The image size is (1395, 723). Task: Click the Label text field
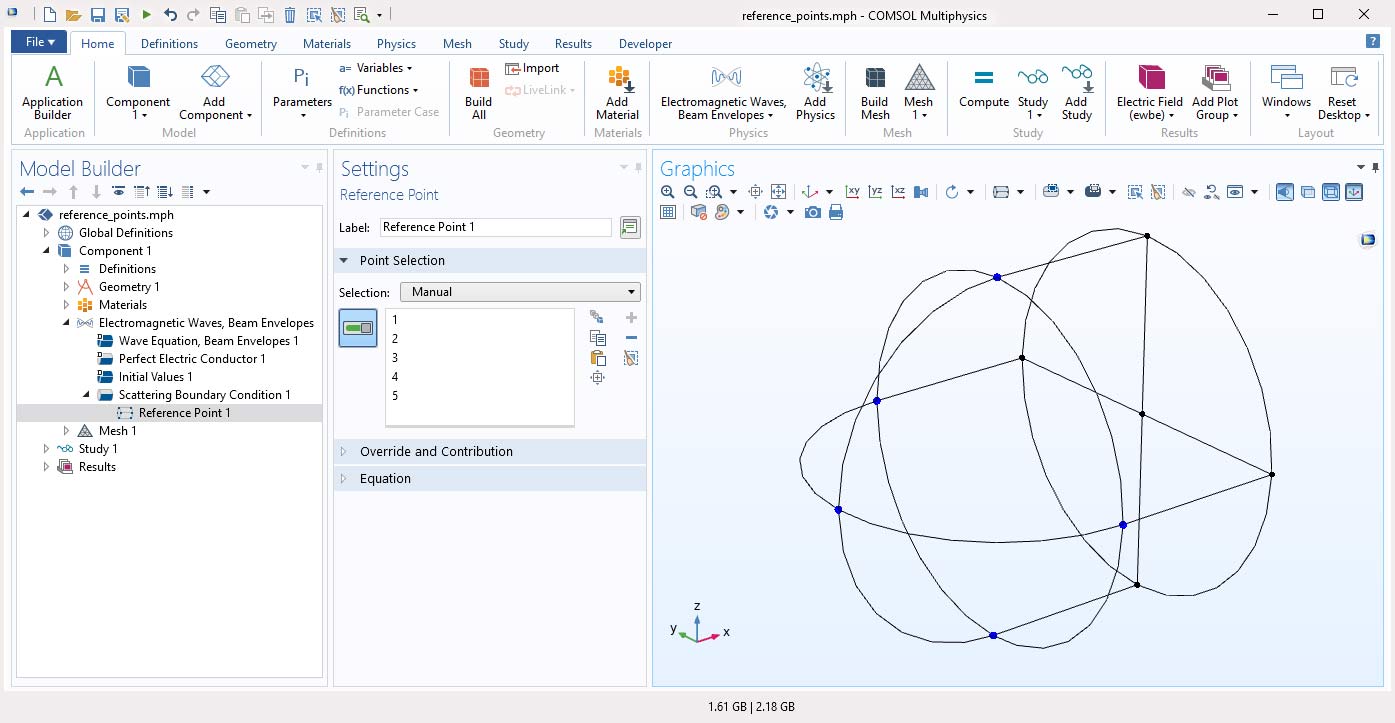[495, 227]
